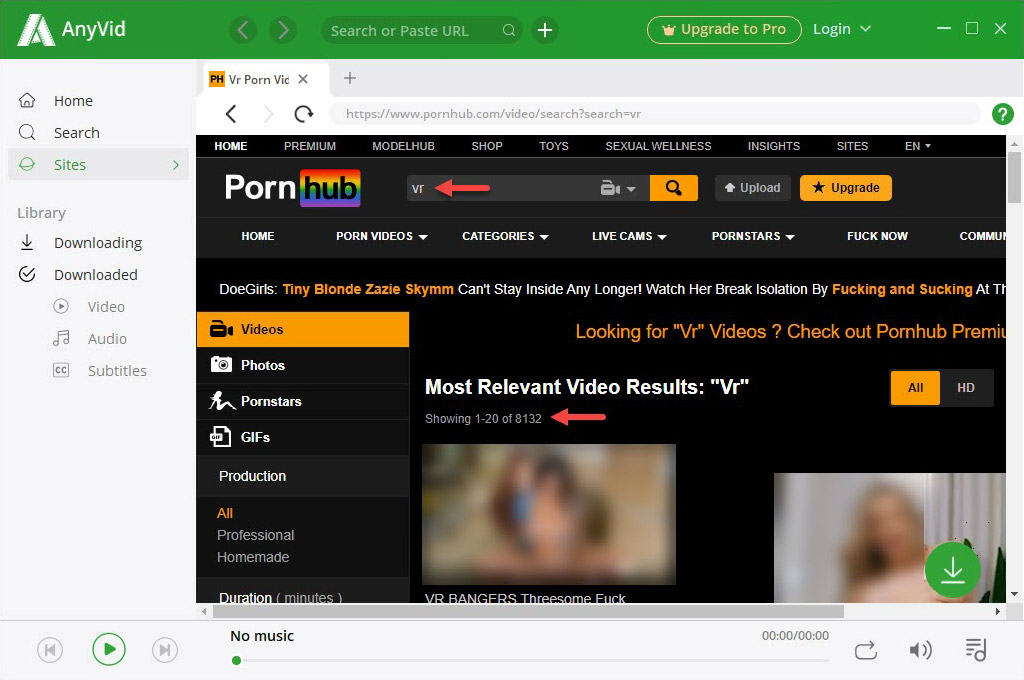Click the music progress slider handle
The width and height of the screenshot is (1024, 680).
[236, 660]
